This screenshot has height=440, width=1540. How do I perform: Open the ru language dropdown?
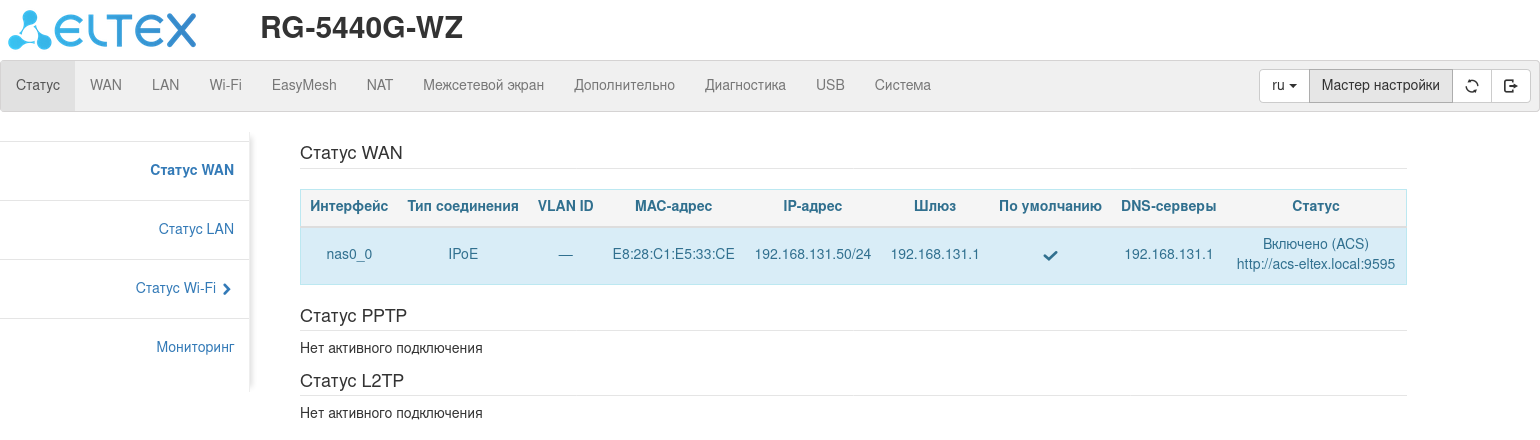pyautogui.click(x=1284, y=86)
